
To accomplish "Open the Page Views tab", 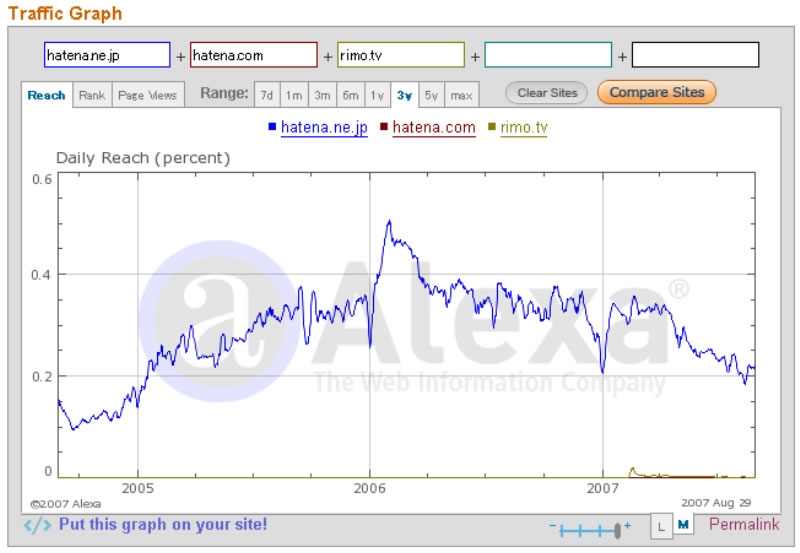I will (x=147, y=95).
